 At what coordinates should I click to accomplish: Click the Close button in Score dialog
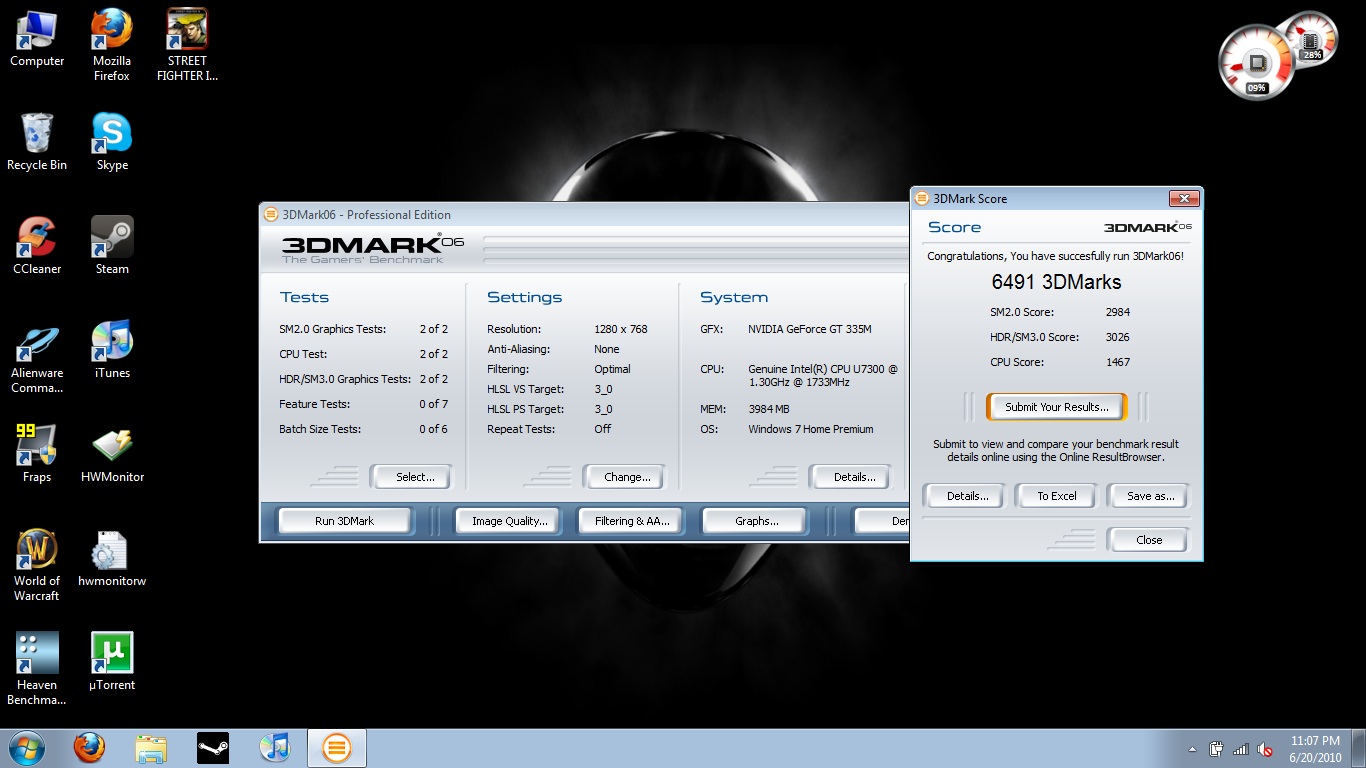(x=1149, y=540)
